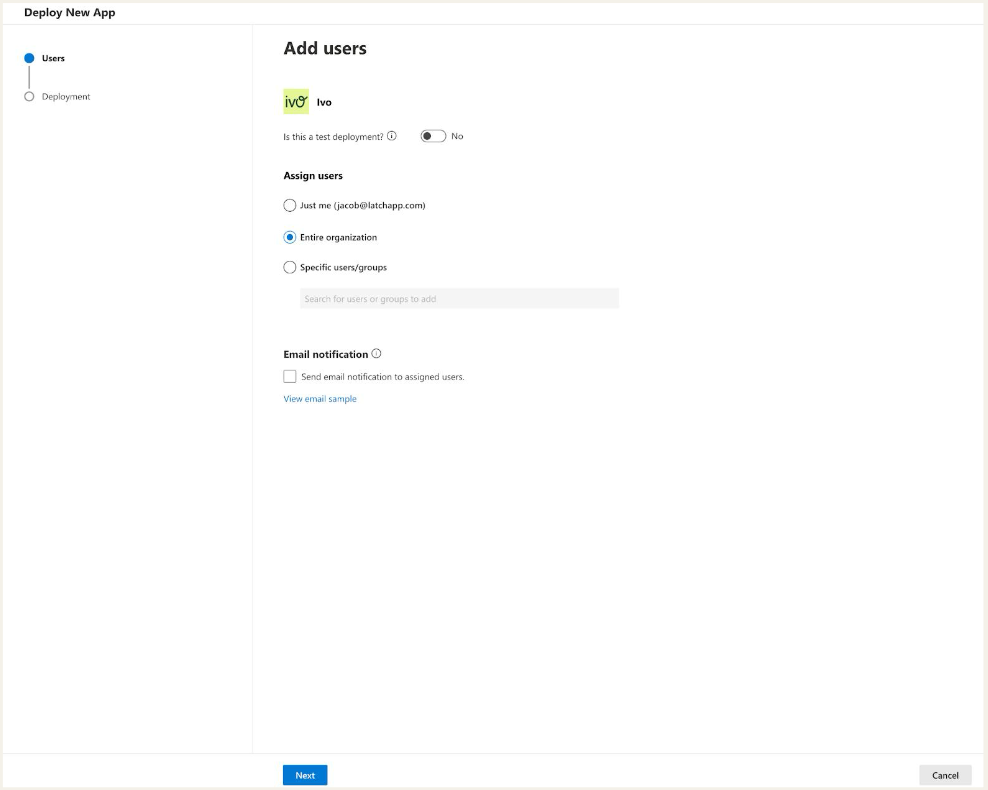Click the empty Deployment step circle

(x=29, y=97)
